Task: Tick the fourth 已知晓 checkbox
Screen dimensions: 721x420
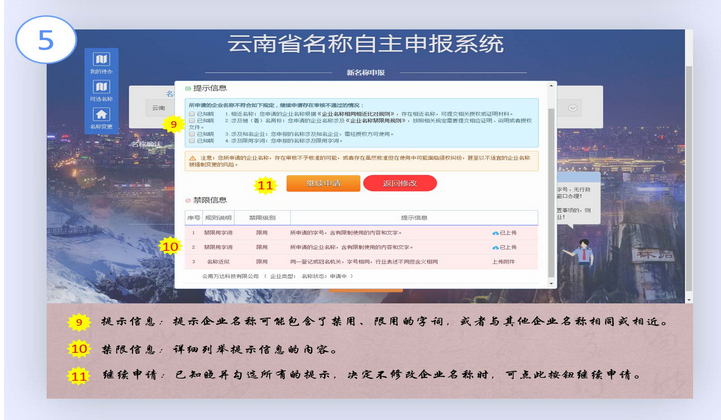Action: pos(192,140)
